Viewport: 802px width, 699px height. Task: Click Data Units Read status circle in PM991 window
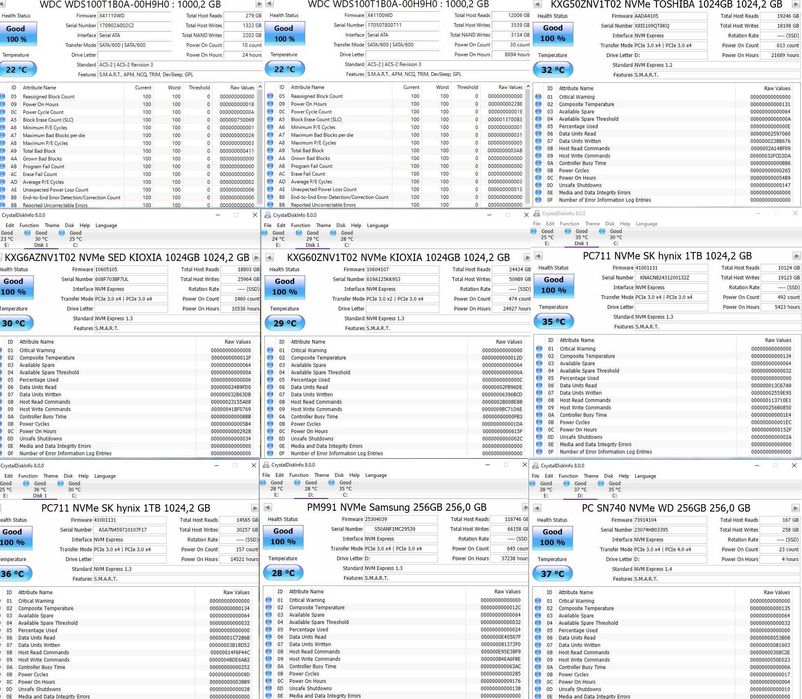click(269, 637)
